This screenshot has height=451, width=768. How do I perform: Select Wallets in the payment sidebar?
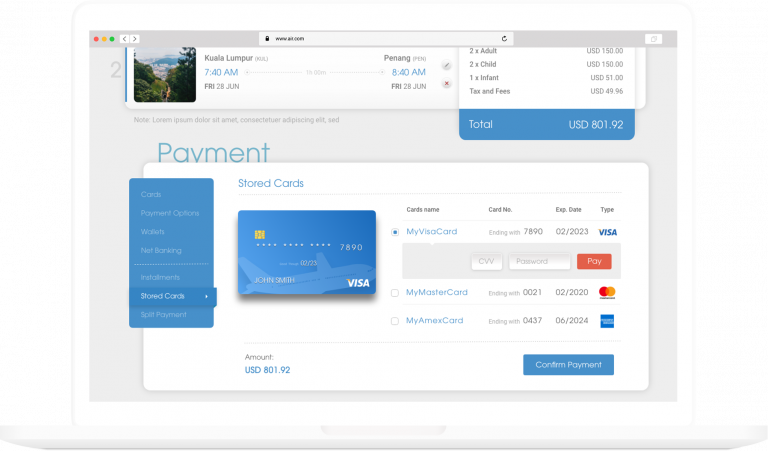tap(152, 232)
